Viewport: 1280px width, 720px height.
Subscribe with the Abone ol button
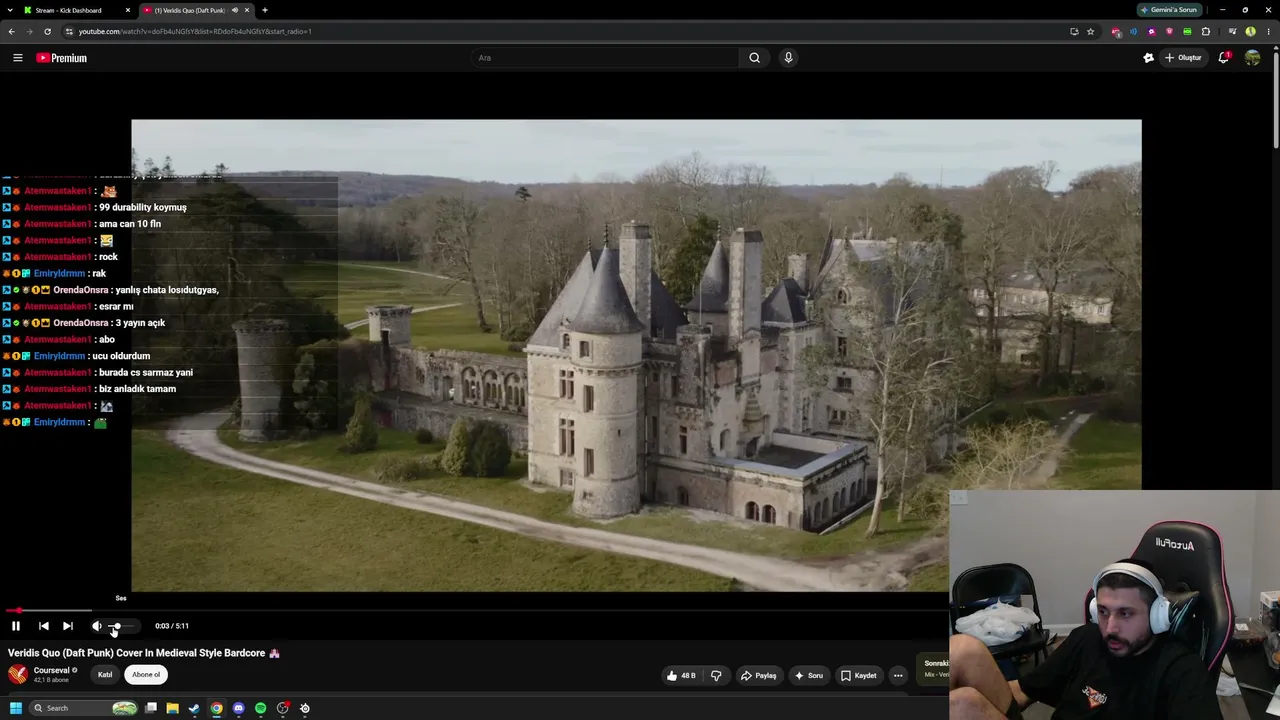[x=146, y=675]
